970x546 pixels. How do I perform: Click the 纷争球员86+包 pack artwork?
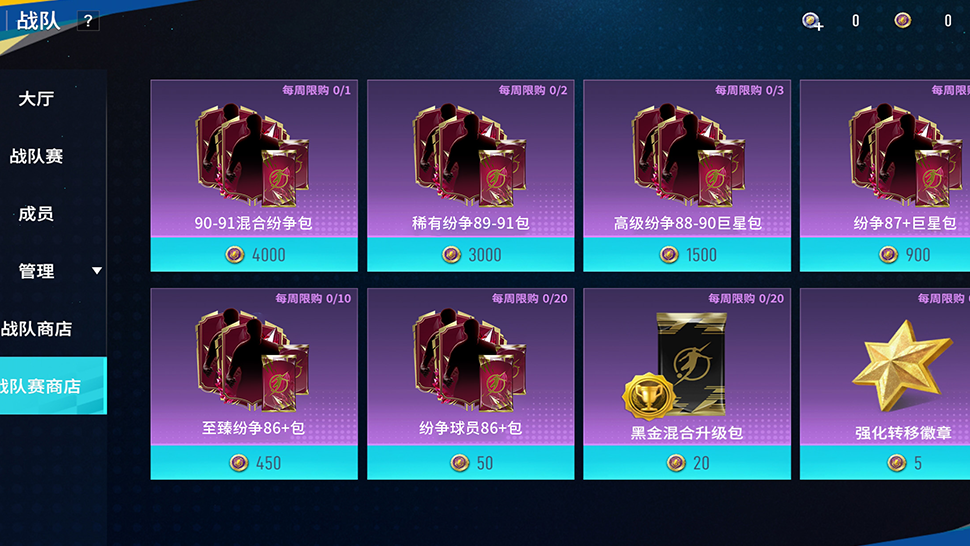[470, 360]
